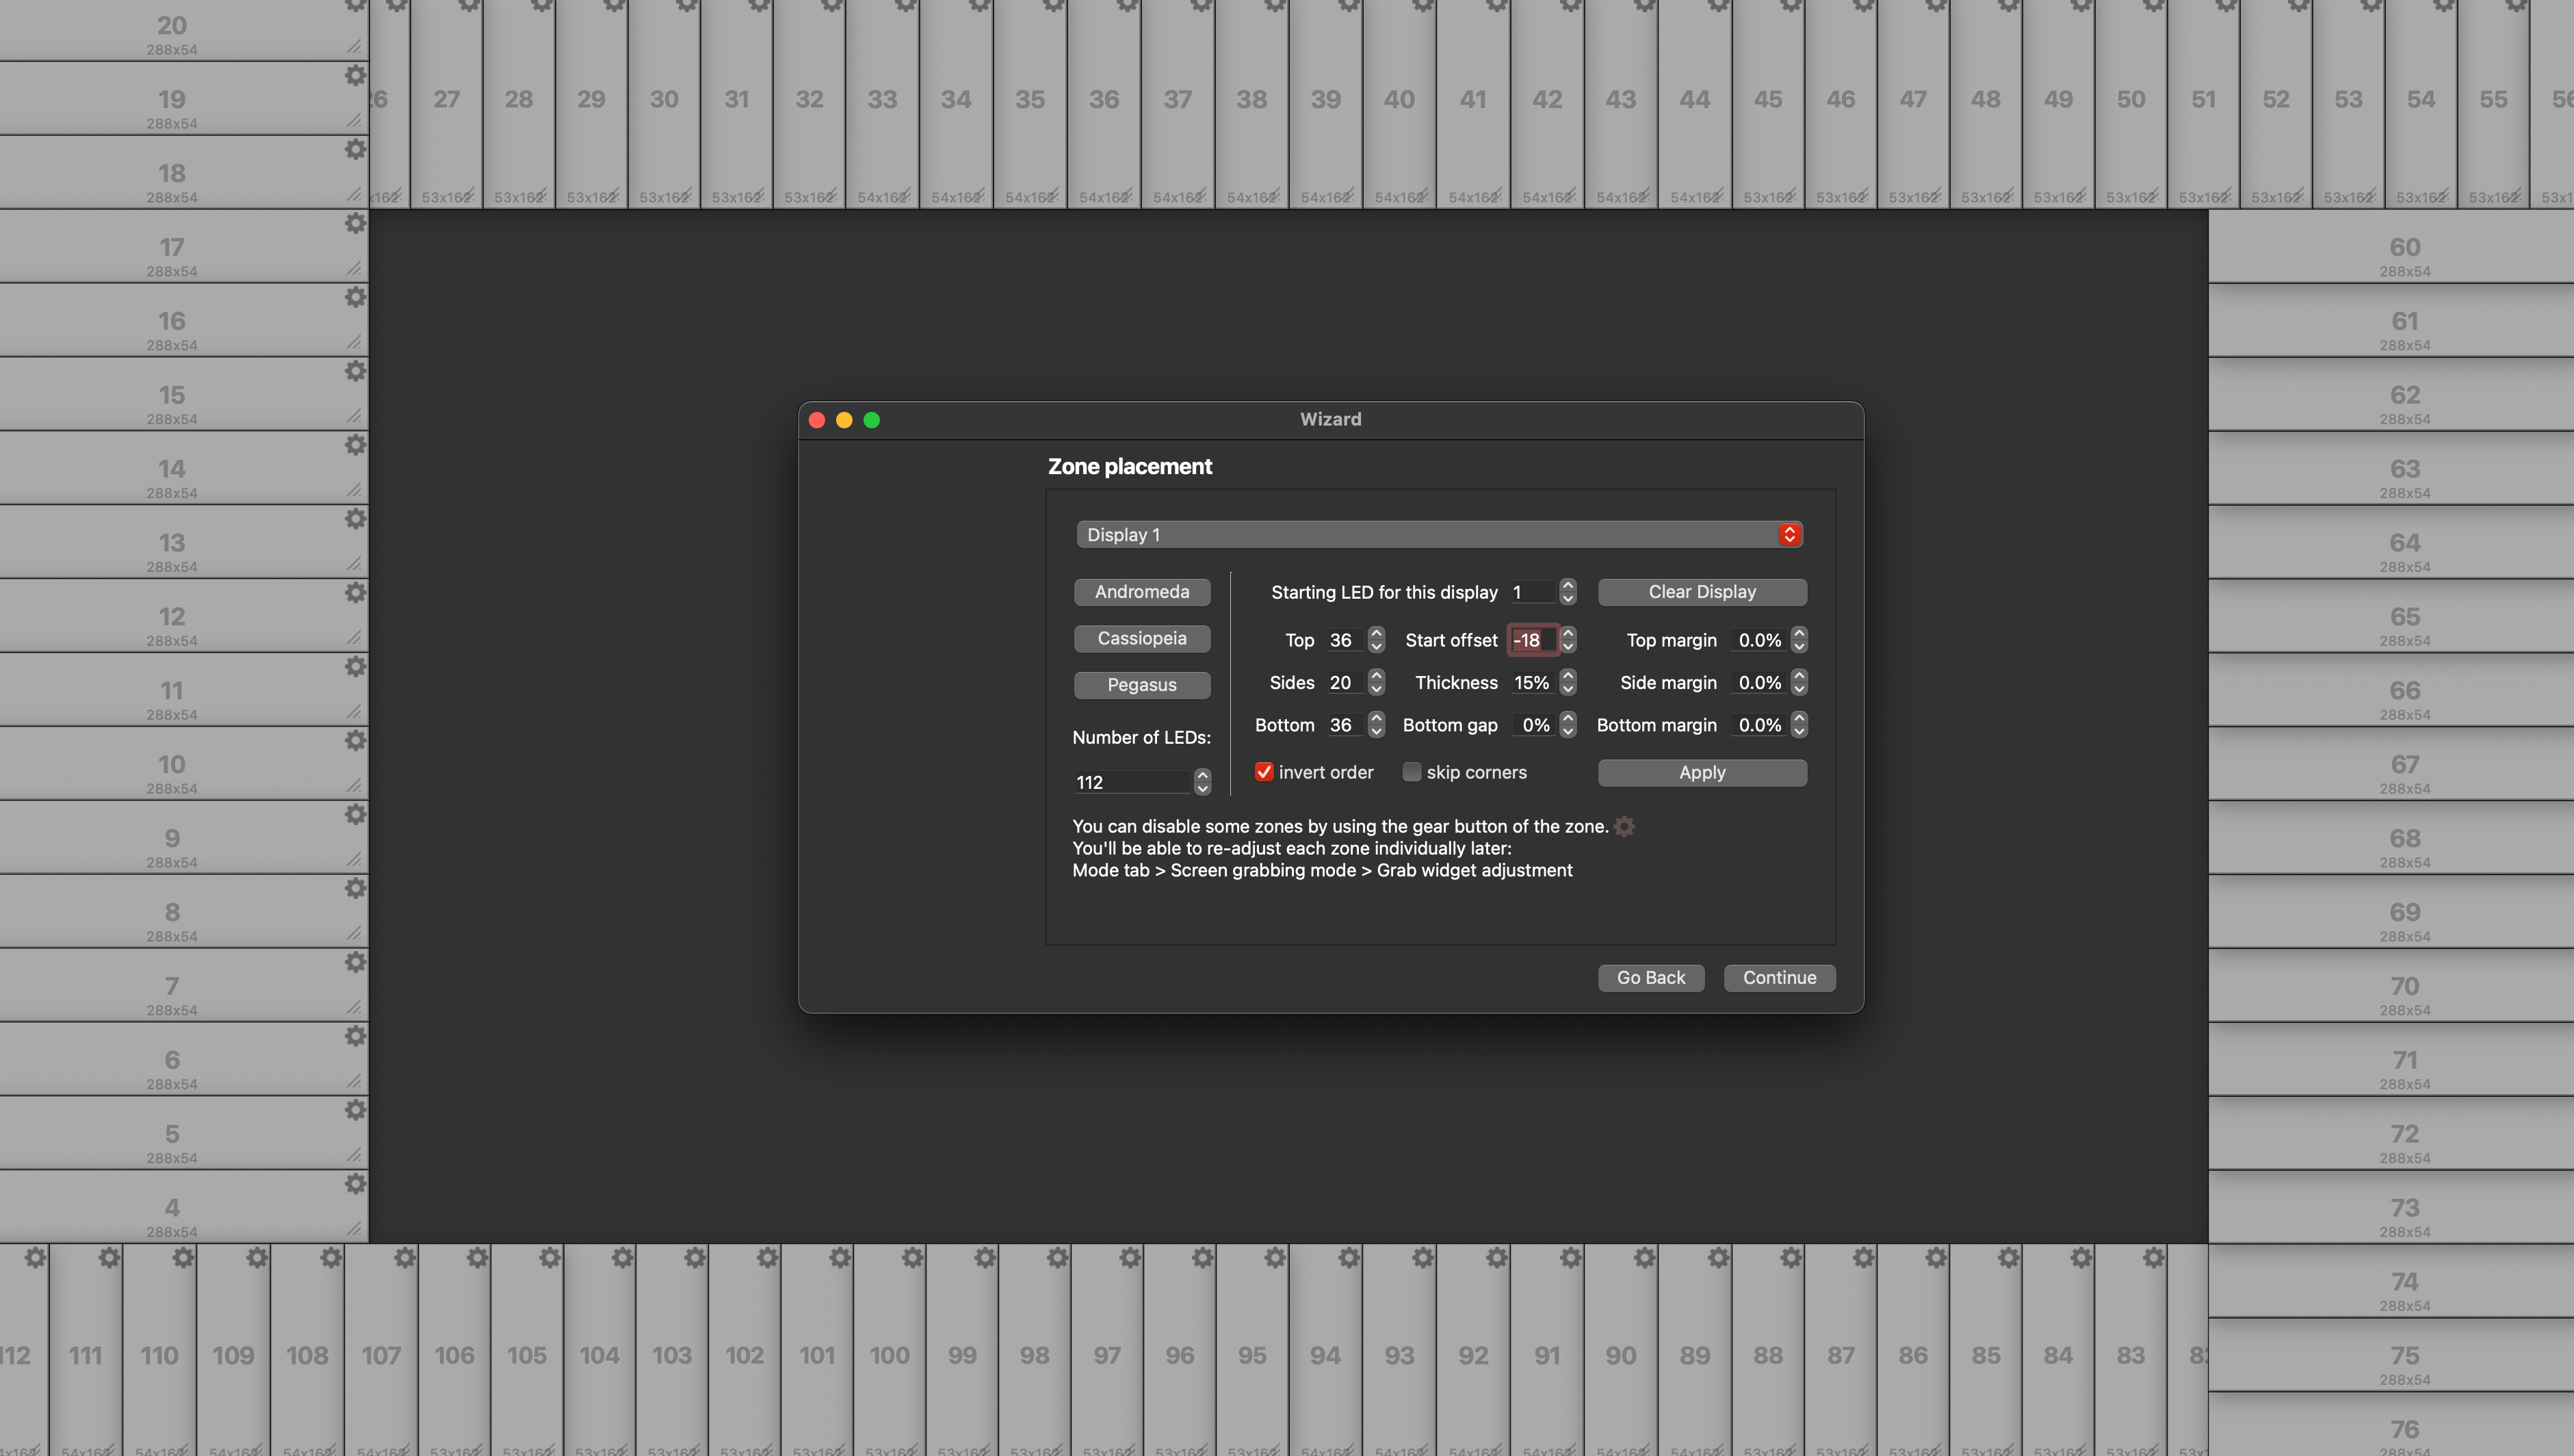Image resolution: width=2574 pixels, height=1456 pixels.
Task: Choose the Pegasus layout preset
Action: point(1141,685)
